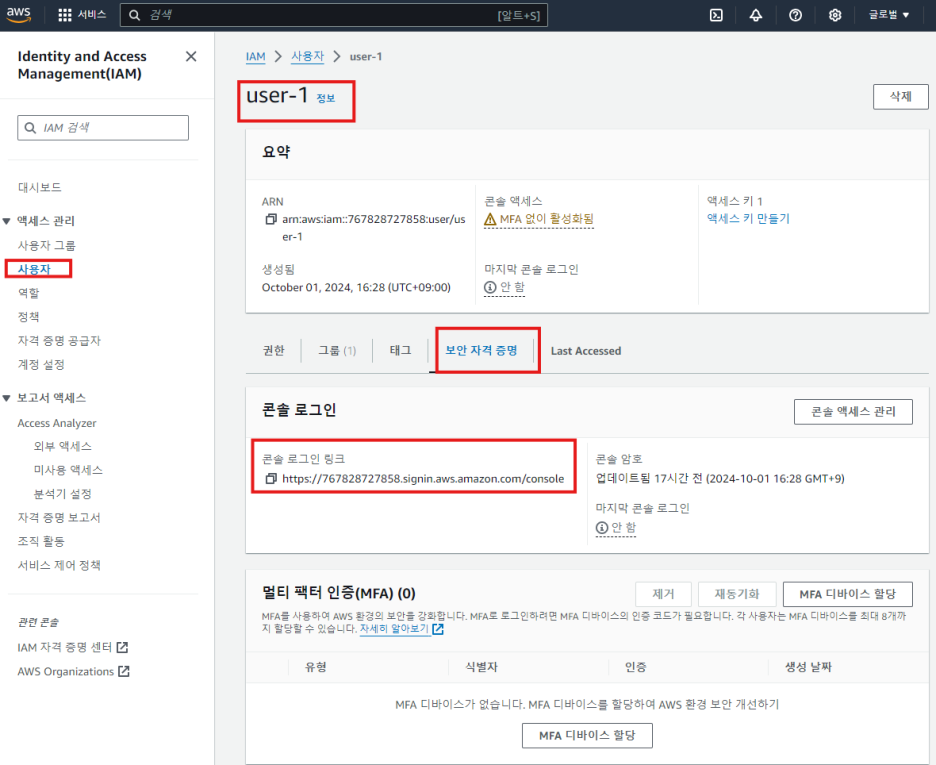This screenshot has height=765, width=936.
Task: Focus the IAM 검색 input field
Action: pos(103,128)
